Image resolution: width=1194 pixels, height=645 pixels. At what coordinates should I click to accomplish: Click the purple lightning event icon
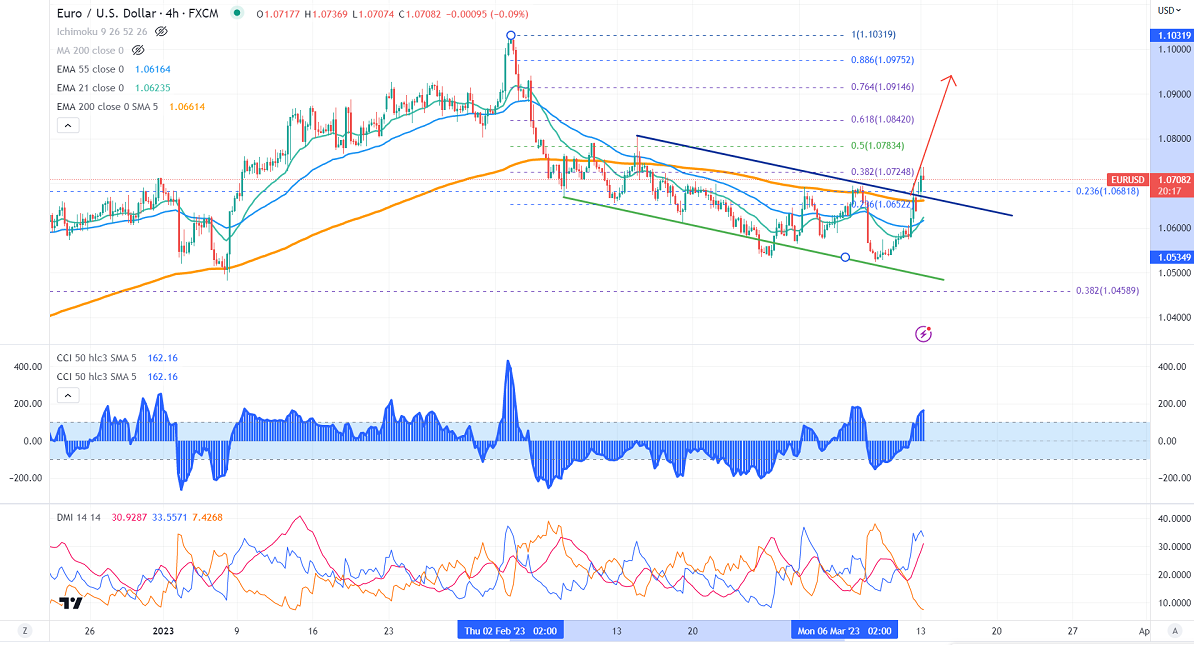[x=923, y=333]
